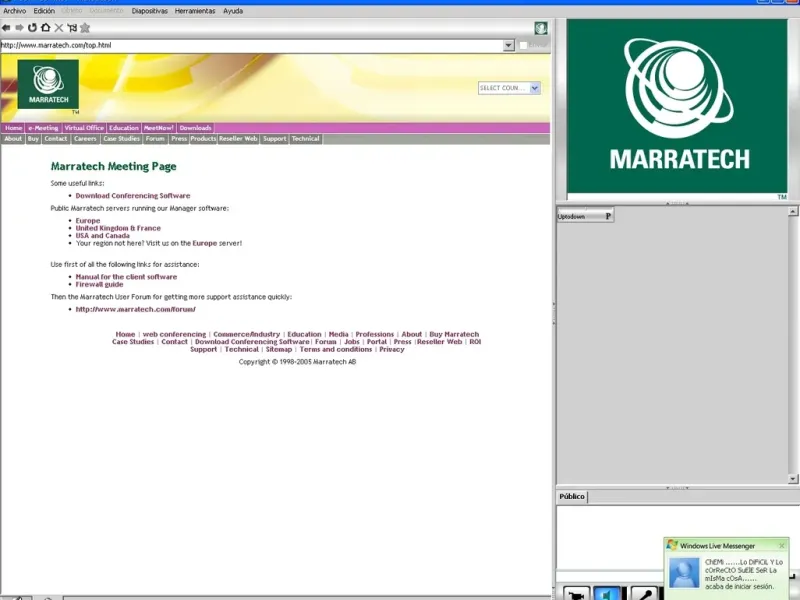Open the e-Meeting navigation tab
The width and height of the screenshot is (800, 600).
pyautogui.click(x=43, y=128)
